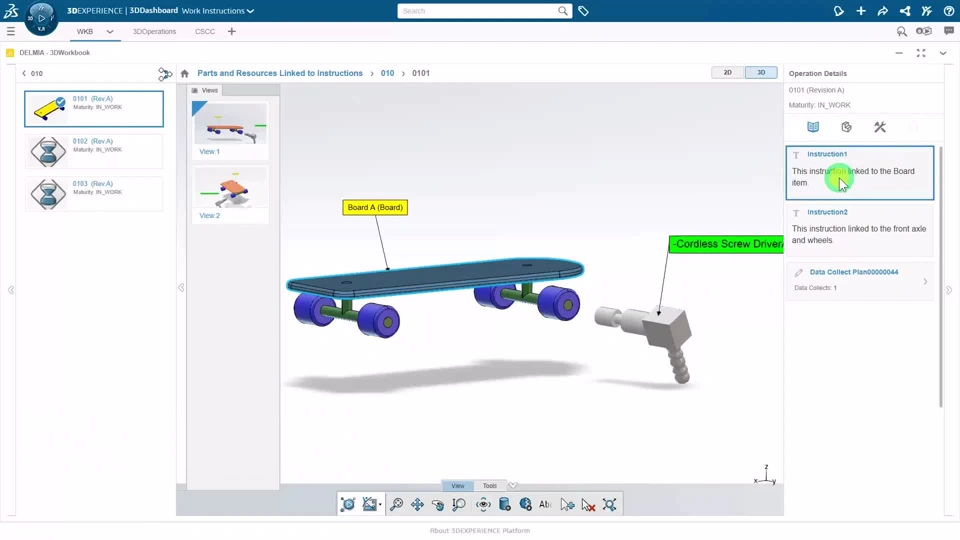Viewport: 960px width, 540px height.
Task: Open notifications bell icon
Action: pos(839,11)
